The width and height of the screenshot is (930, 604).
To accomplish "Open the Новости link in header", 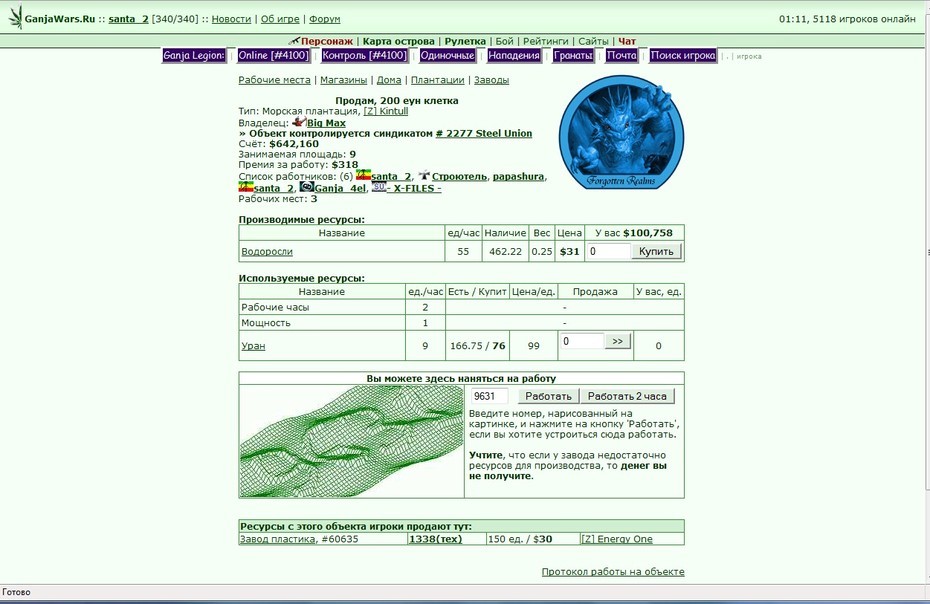I will (x=231, y=19).
